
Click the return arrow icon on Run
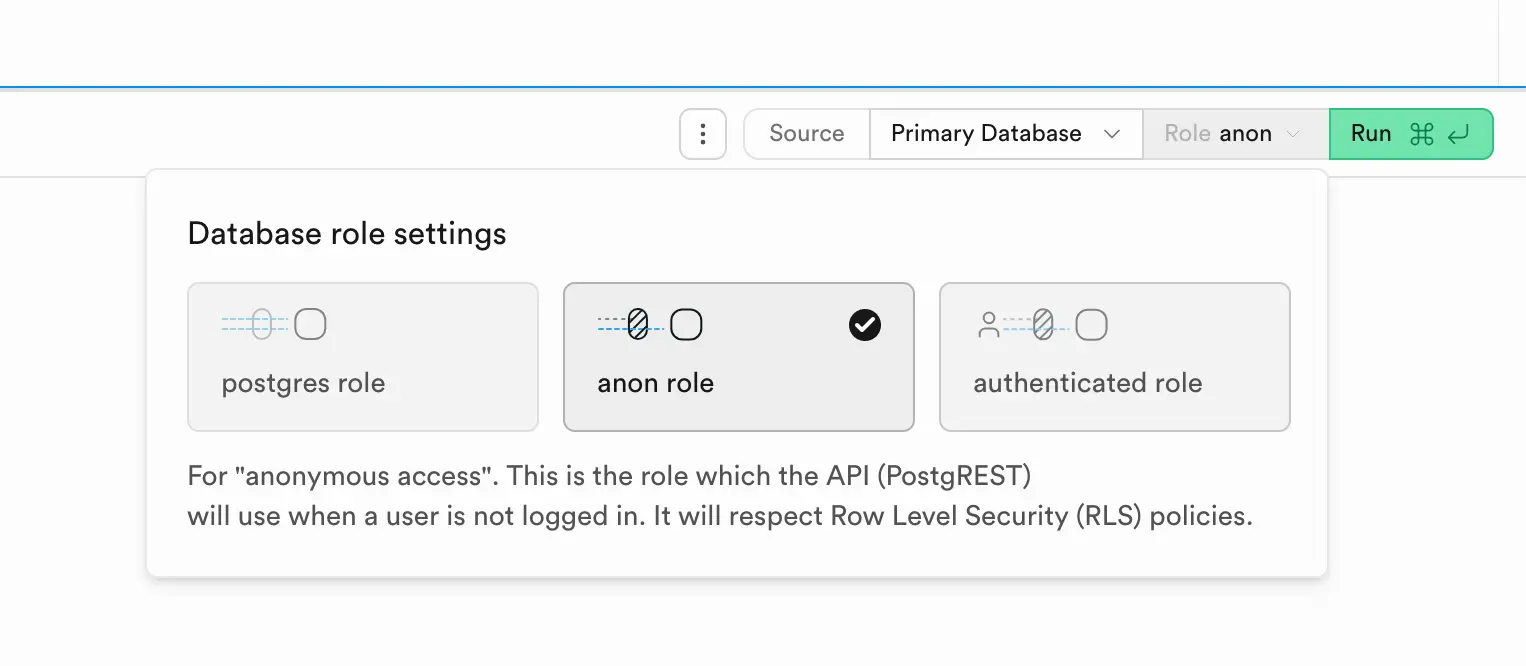pos(1458,134)
